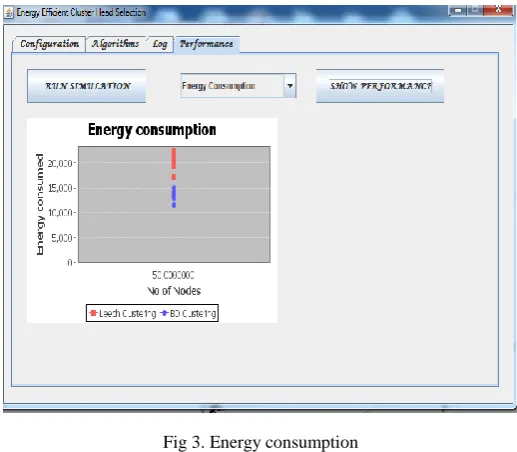This screenshot has height=452, width=517.
Task: Select the Log tab
Action: point(160,44)
